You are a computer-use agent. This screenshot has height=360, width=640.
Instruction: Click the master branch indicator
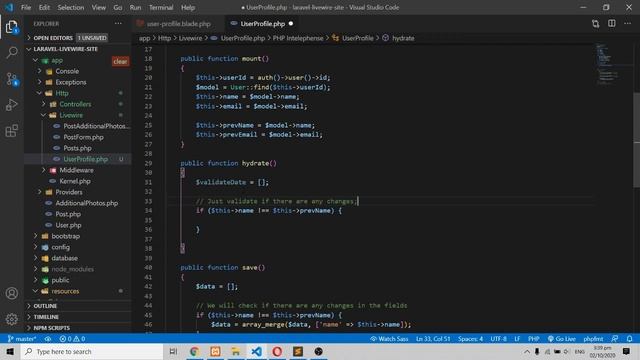tap(22, 339)
